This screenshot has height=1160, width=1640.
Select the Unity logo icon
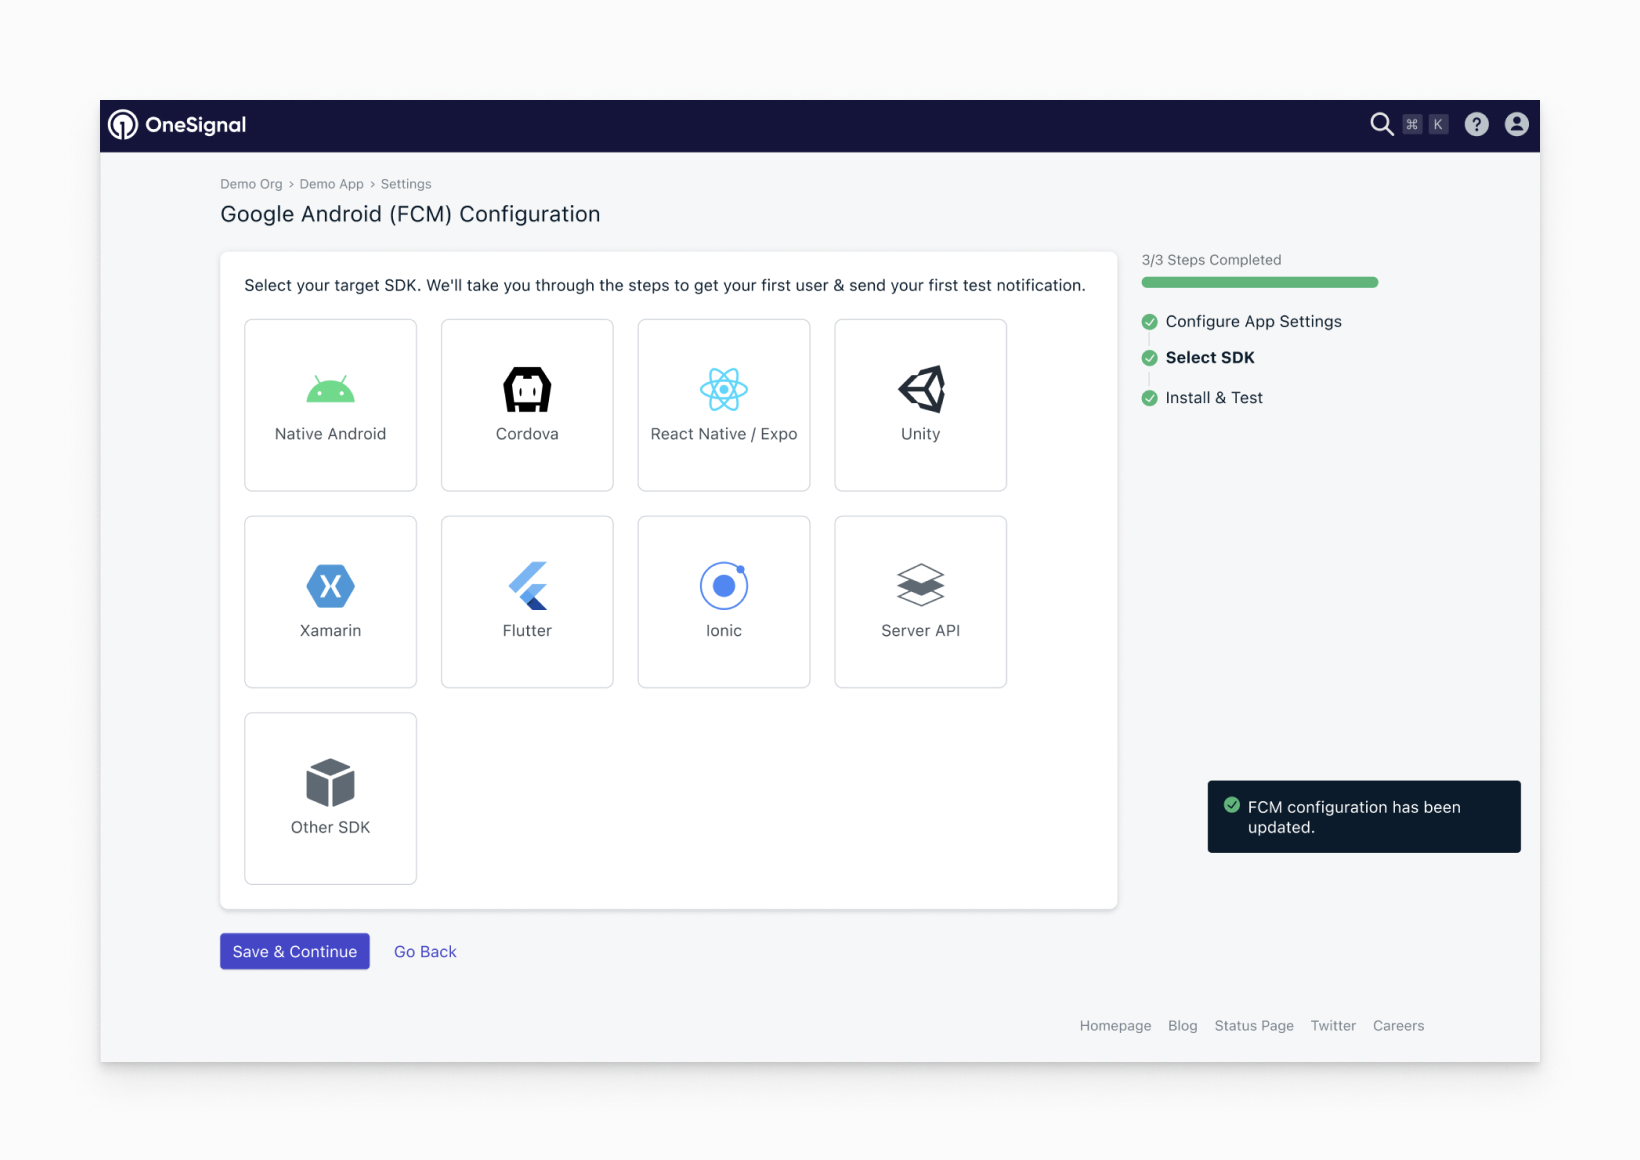(921, 389)
